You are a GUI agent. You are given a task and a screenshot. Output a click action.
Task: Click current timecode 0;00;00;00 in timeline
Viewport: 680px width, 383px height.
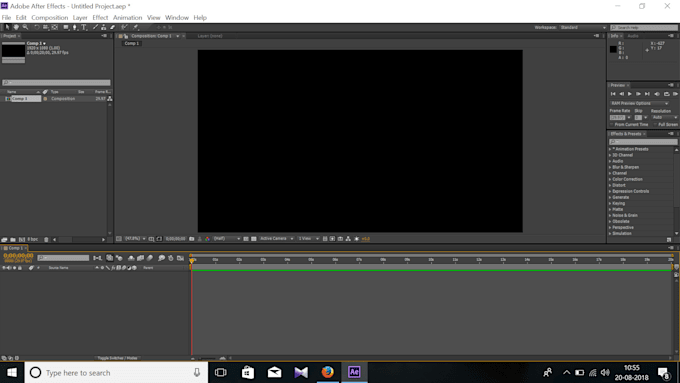pyautogui.click(x=18, y=256)
